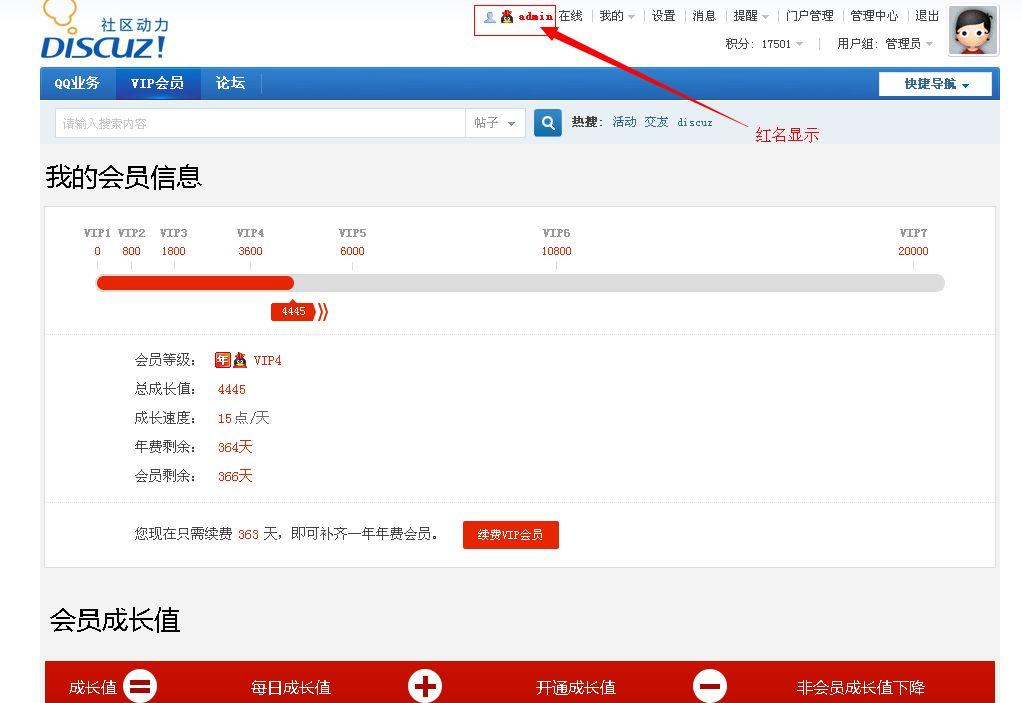Image resolution: width=1022 pixels, height=703 pixels.
Task: Click the red VIP growth progress bar
Action: coord(195,283)
